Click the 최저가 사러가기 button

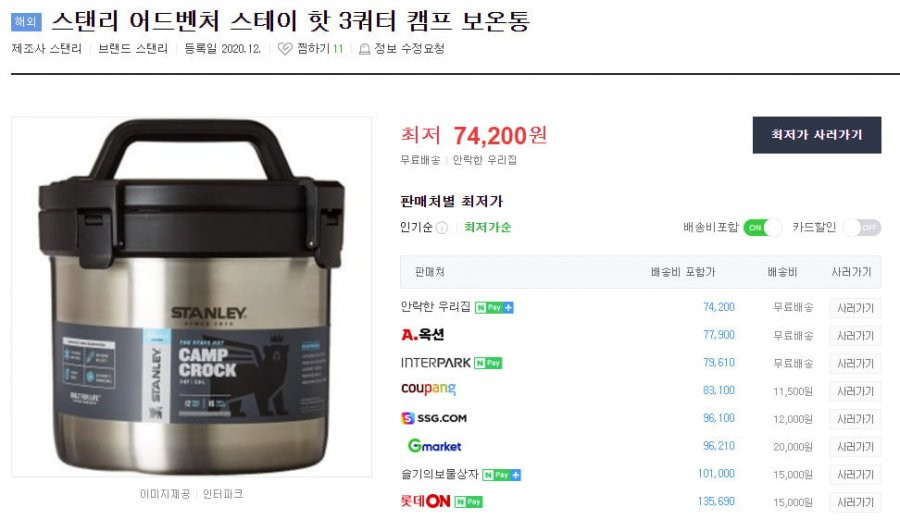pos(816,135)
